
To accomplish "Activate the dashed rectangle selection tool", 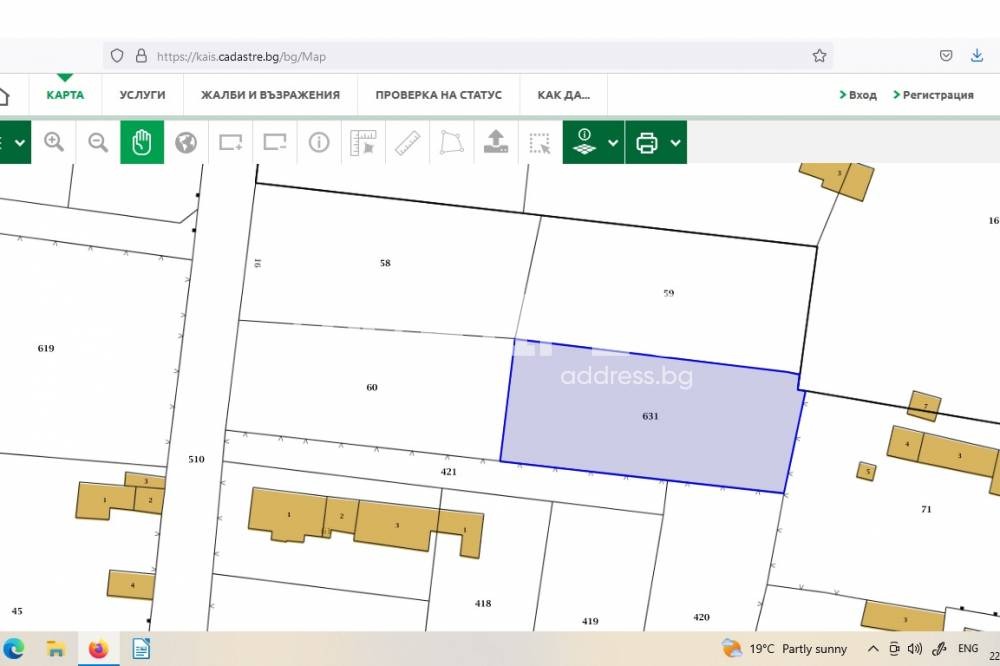I will (x=540, y=142).
